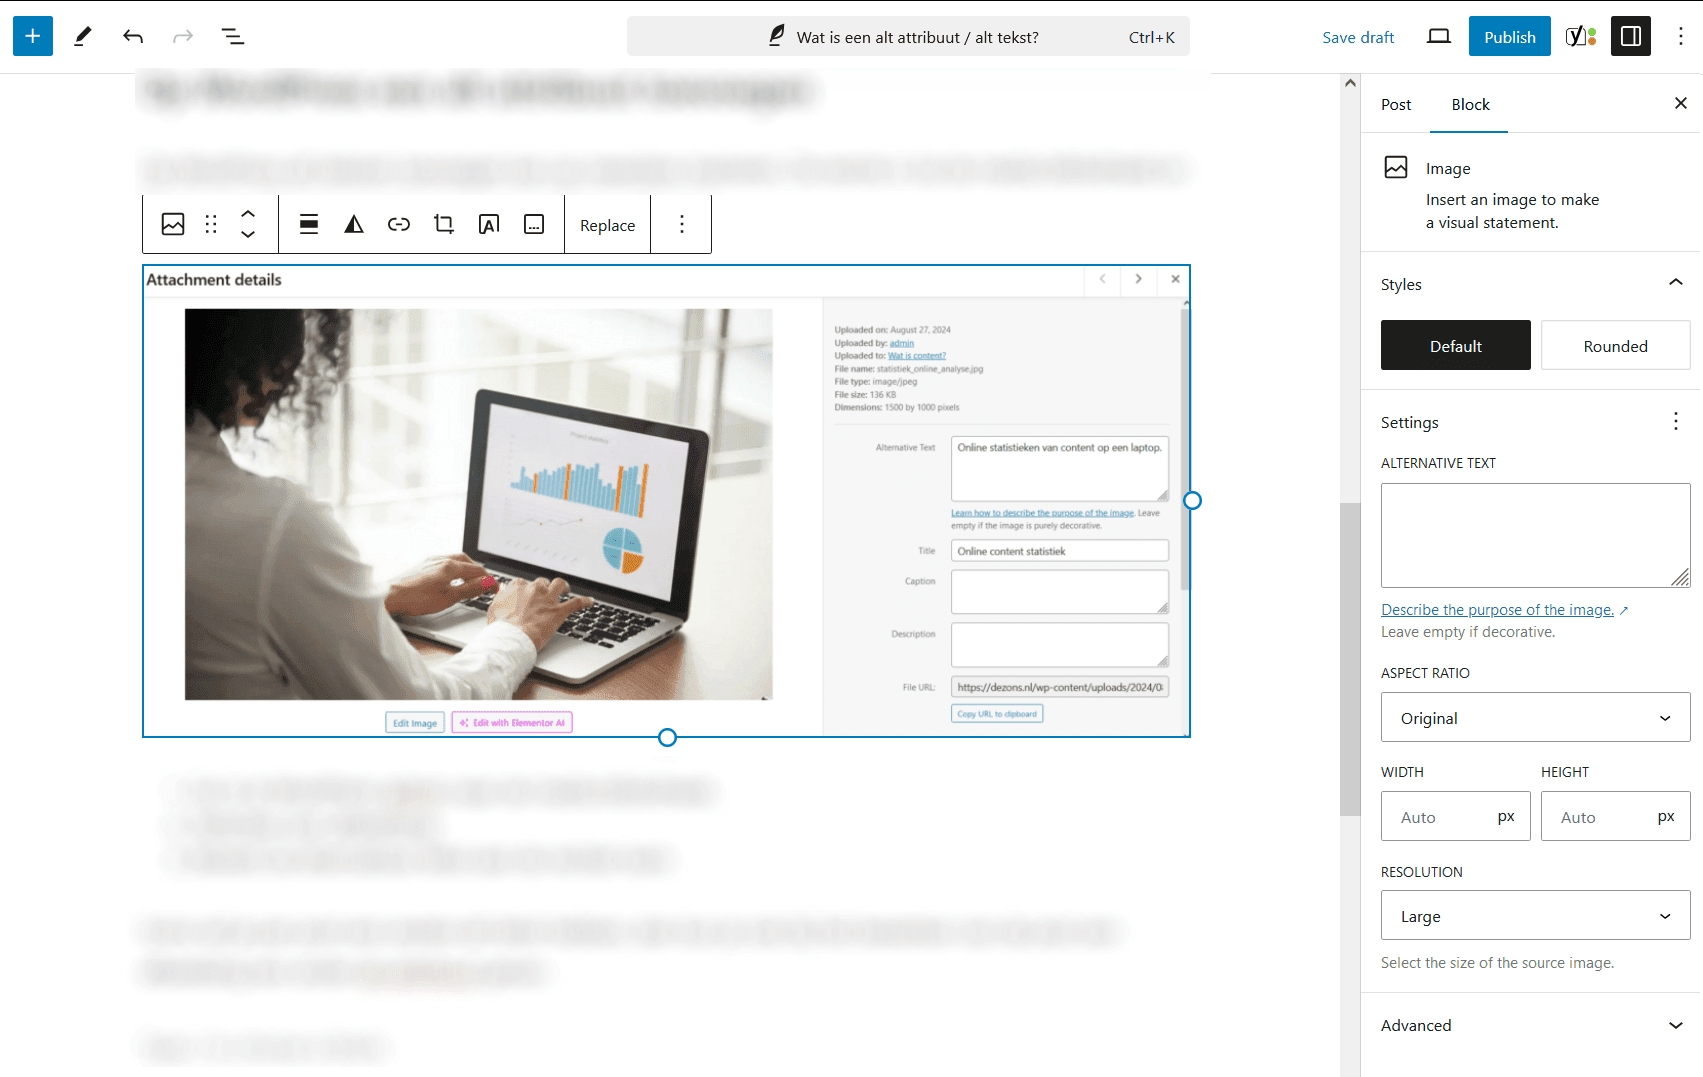Switch to the Post tab

click(x=1396, y=105)
